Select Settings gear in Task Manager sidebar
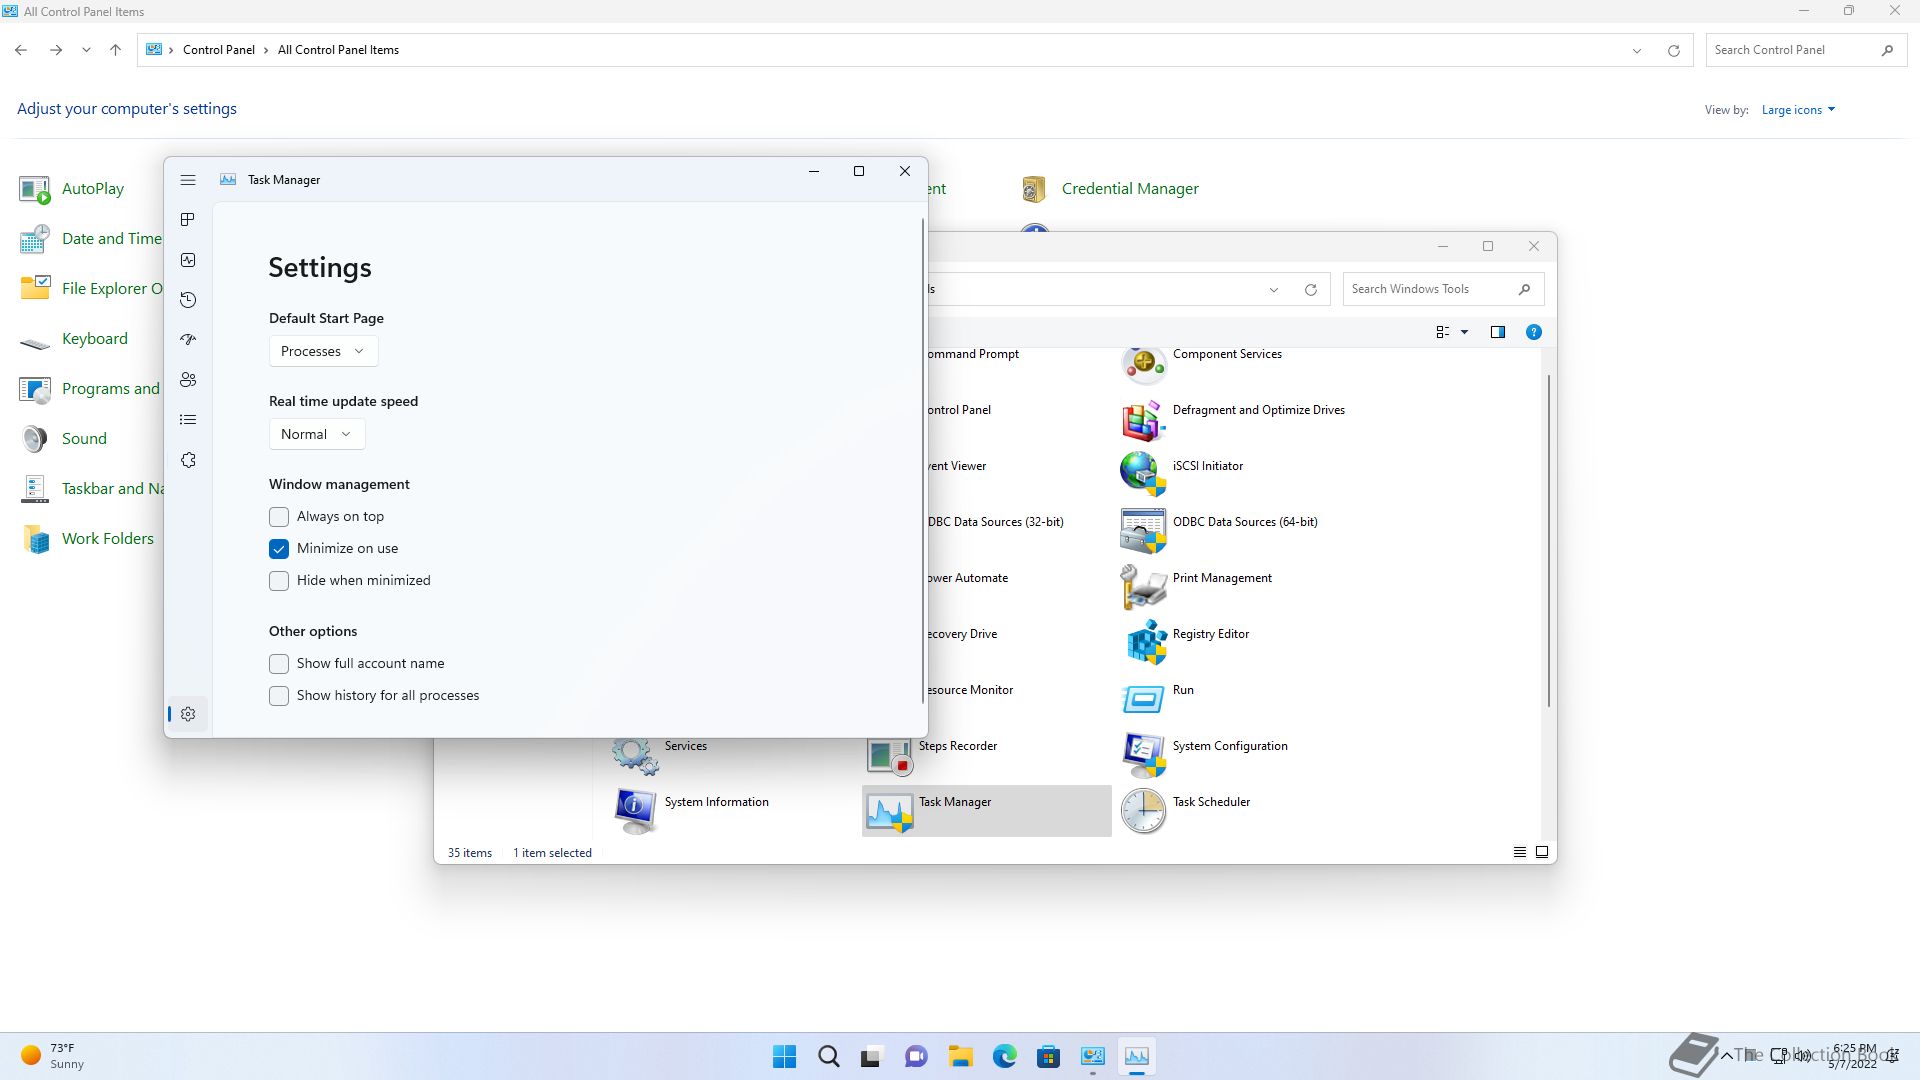 (x=188, y=714)
